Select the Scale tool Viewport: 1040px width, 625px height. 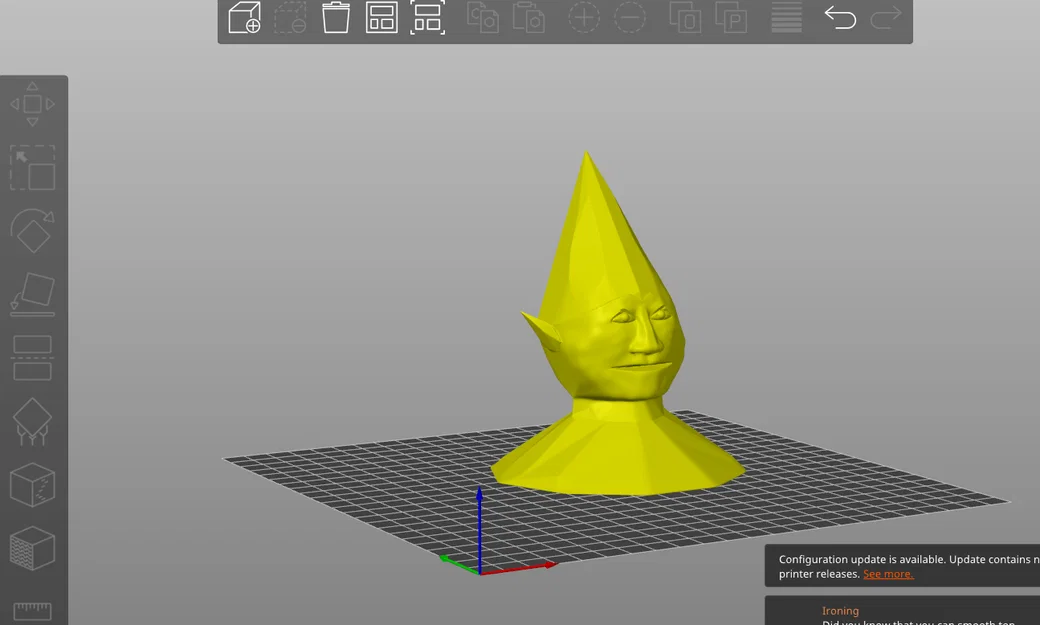[33, 168]
